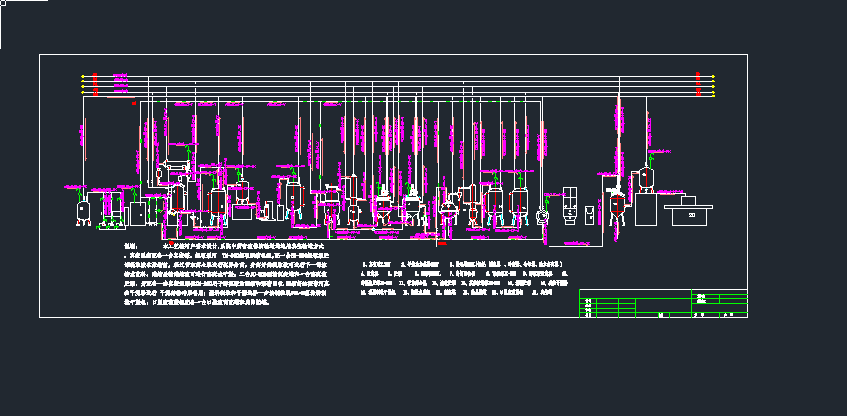
Task: Click the bottom-left corner of drawing frame
Action: [40, 318]
